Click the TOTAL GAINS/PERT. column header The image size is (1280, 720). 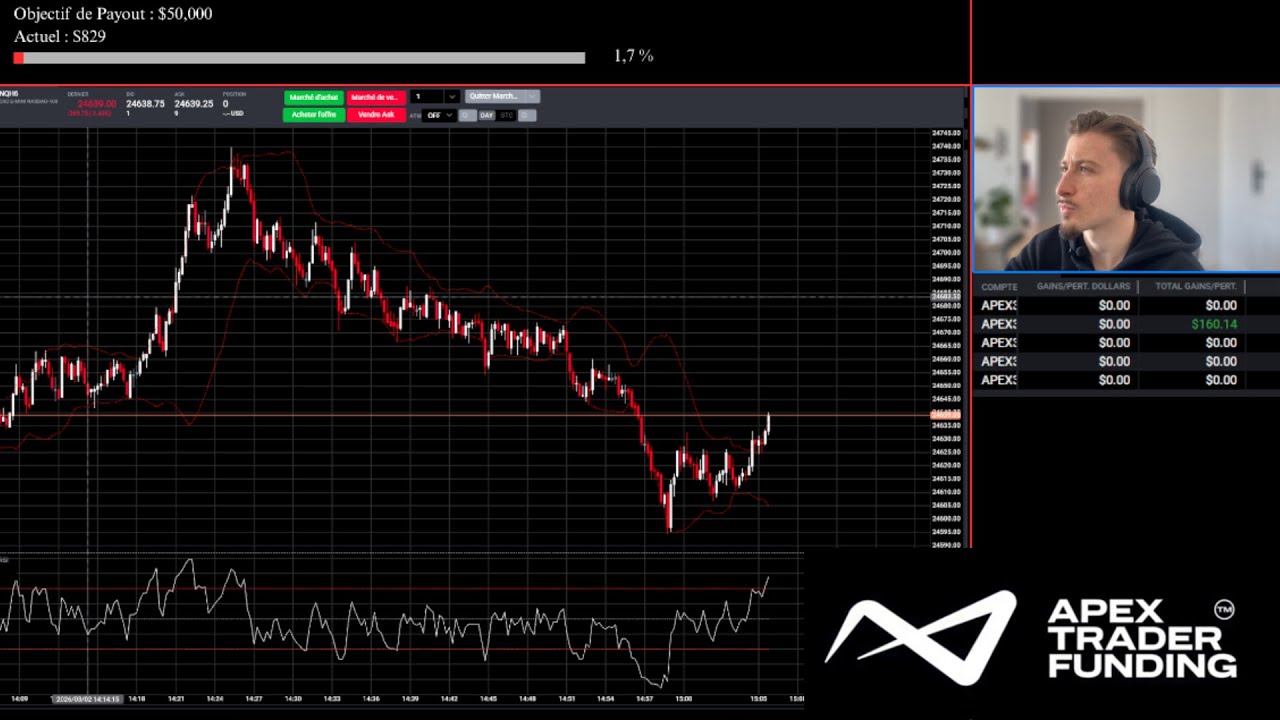[x=1196, y=286]
